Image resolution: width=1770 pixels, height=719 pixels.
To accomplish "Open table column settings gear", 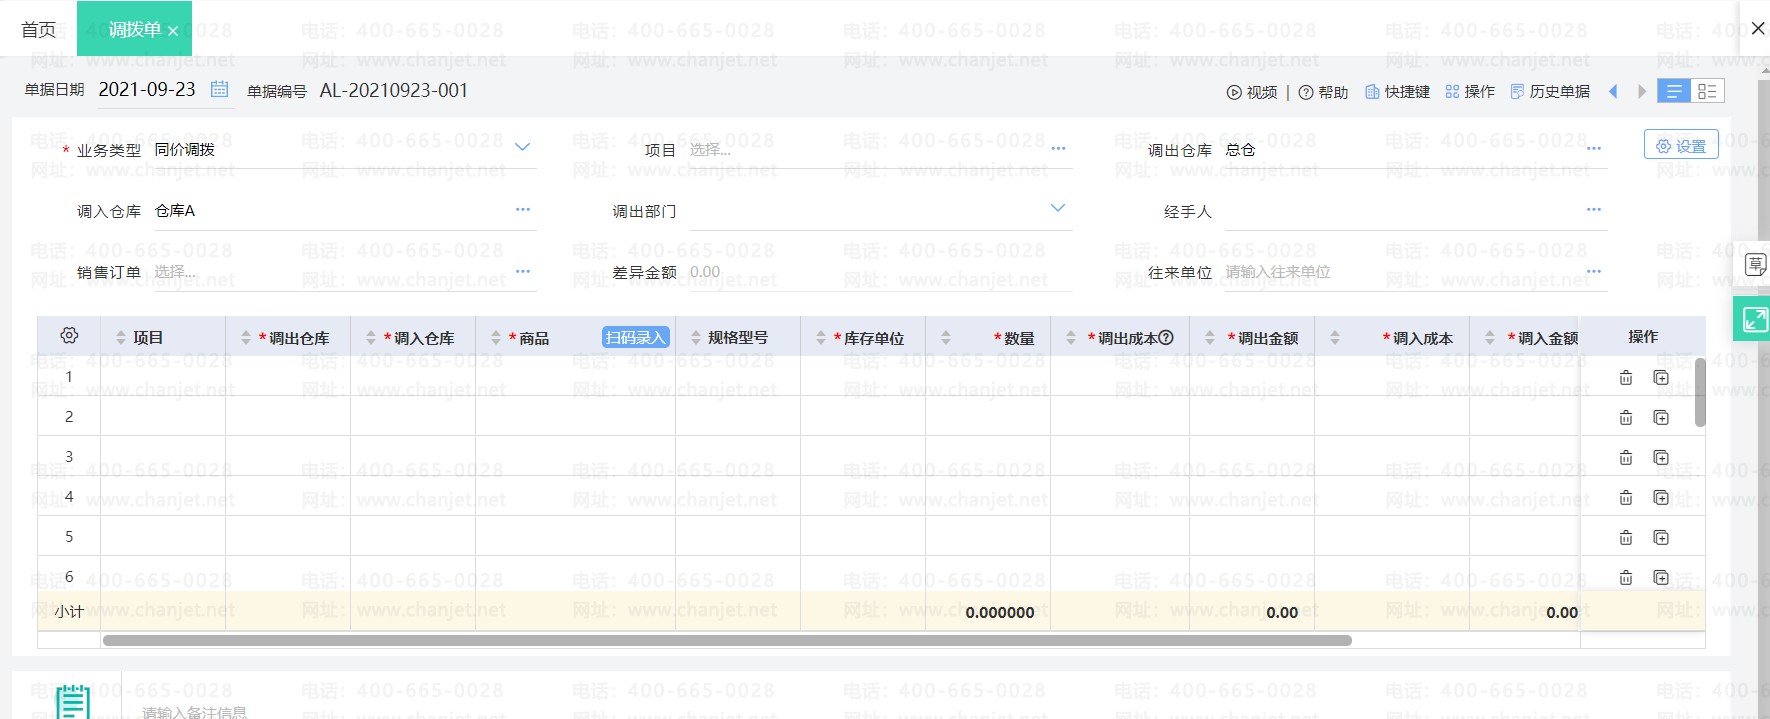I will point(69,336).
